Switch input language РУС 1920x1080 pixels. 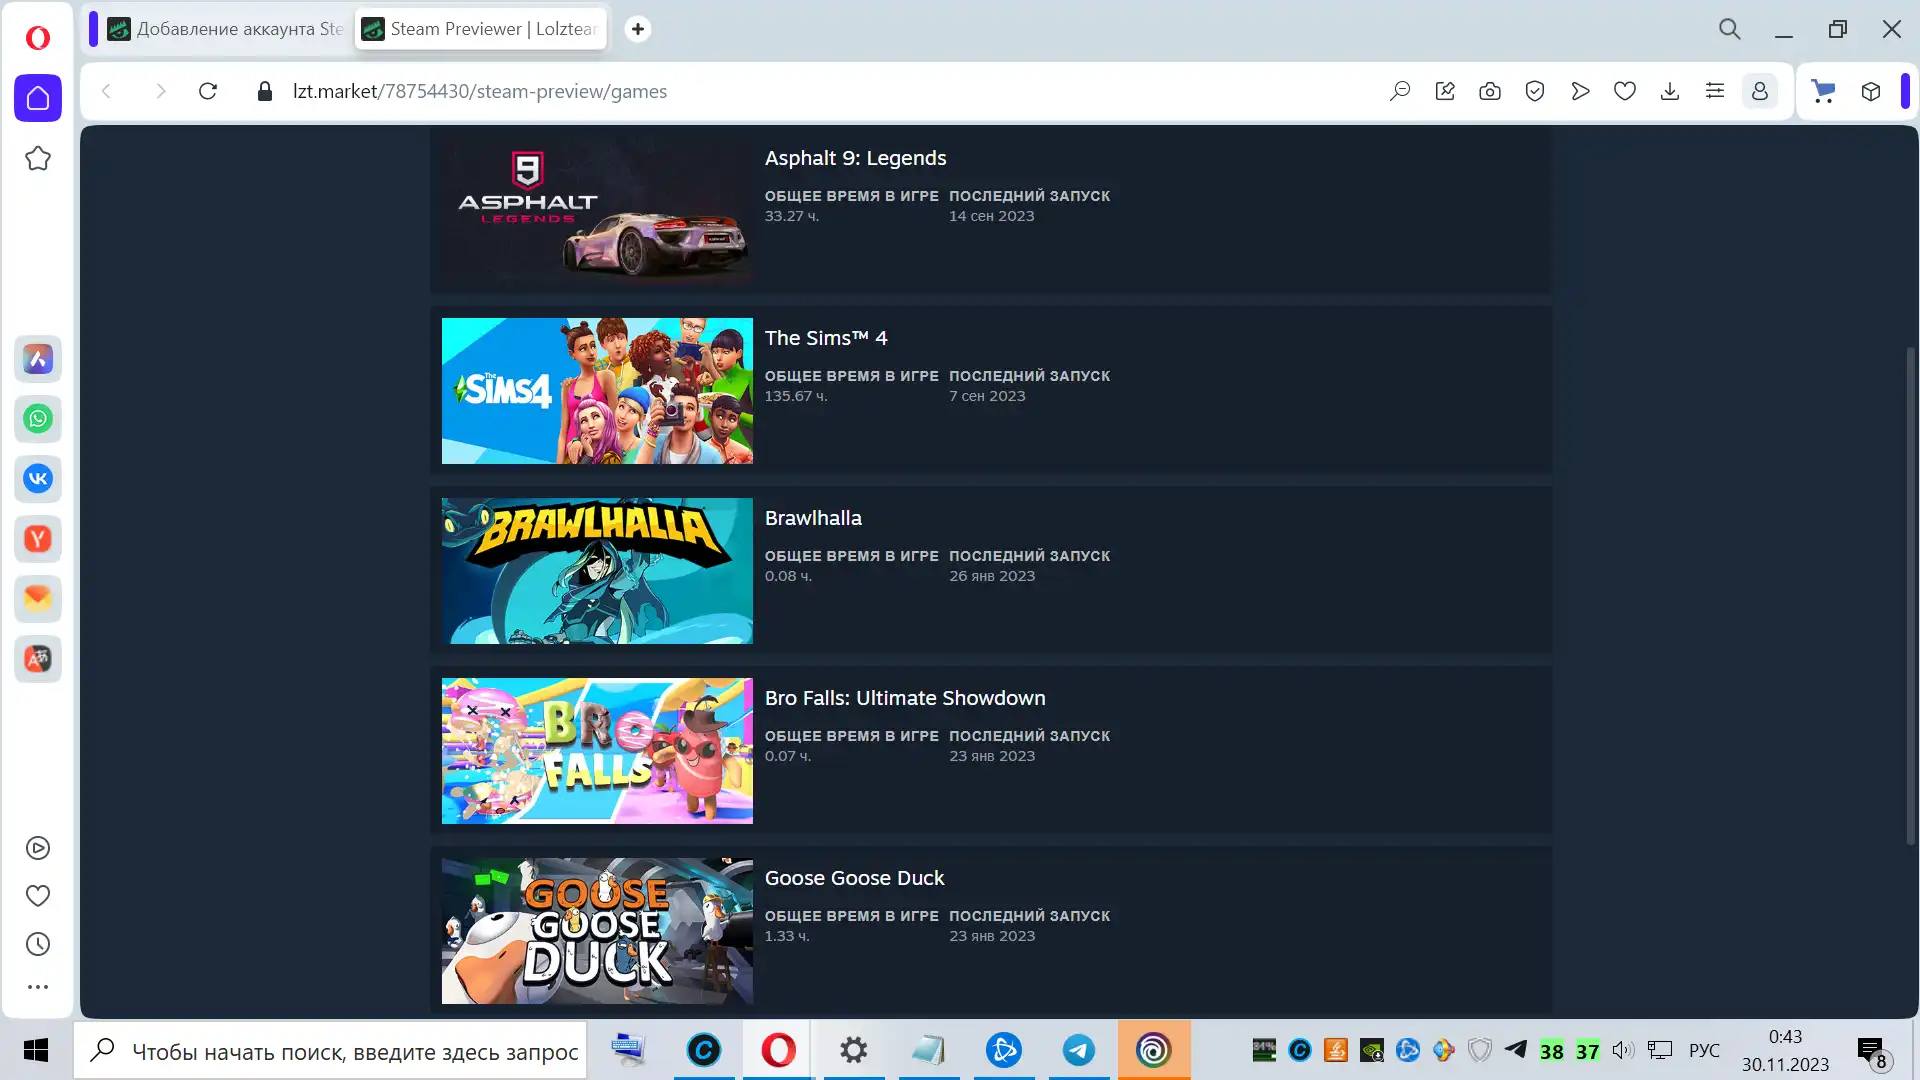[1704, 1051]
